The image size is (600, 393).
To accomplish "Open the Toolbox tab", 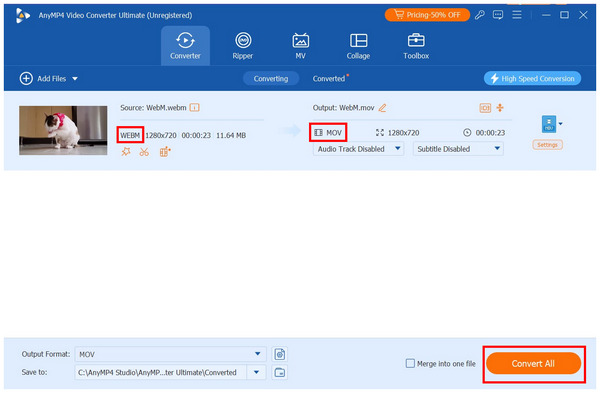I will click(416, 46).
